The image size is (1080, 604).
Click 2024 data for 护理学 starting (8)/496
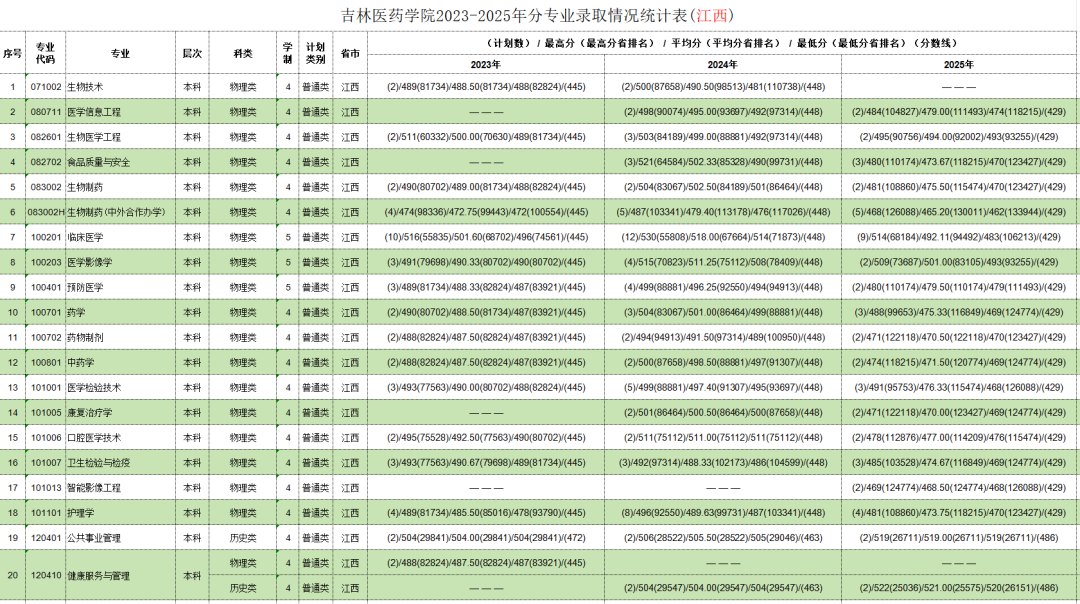[723, 513]
